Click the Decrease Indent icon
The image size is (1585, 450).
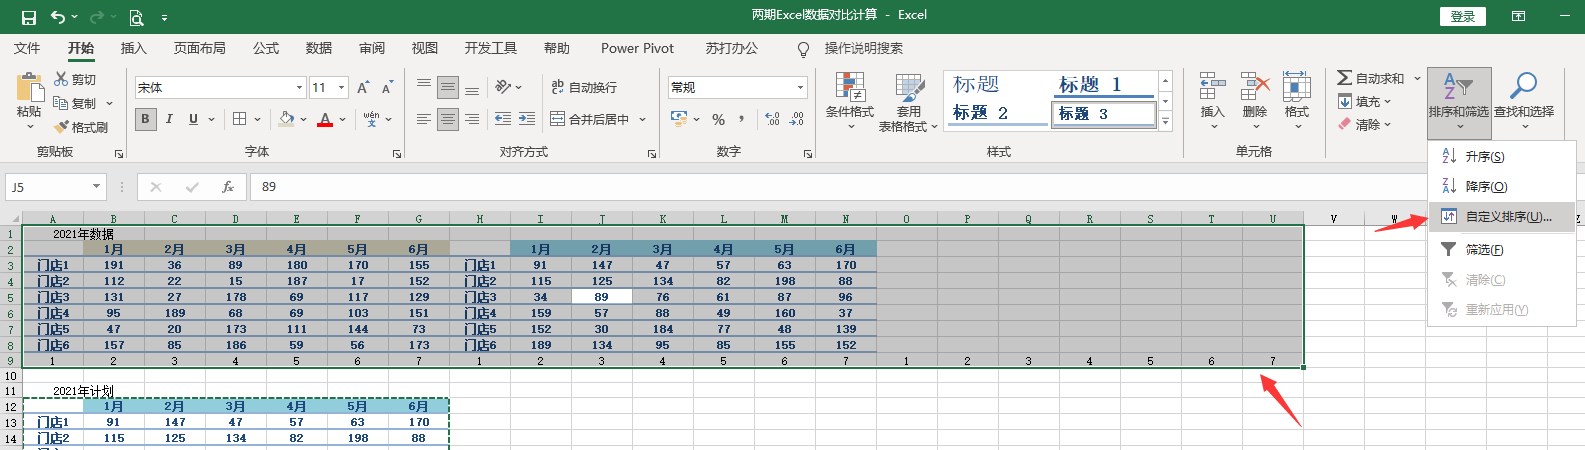pyautogui.click(x=503, y=119)
